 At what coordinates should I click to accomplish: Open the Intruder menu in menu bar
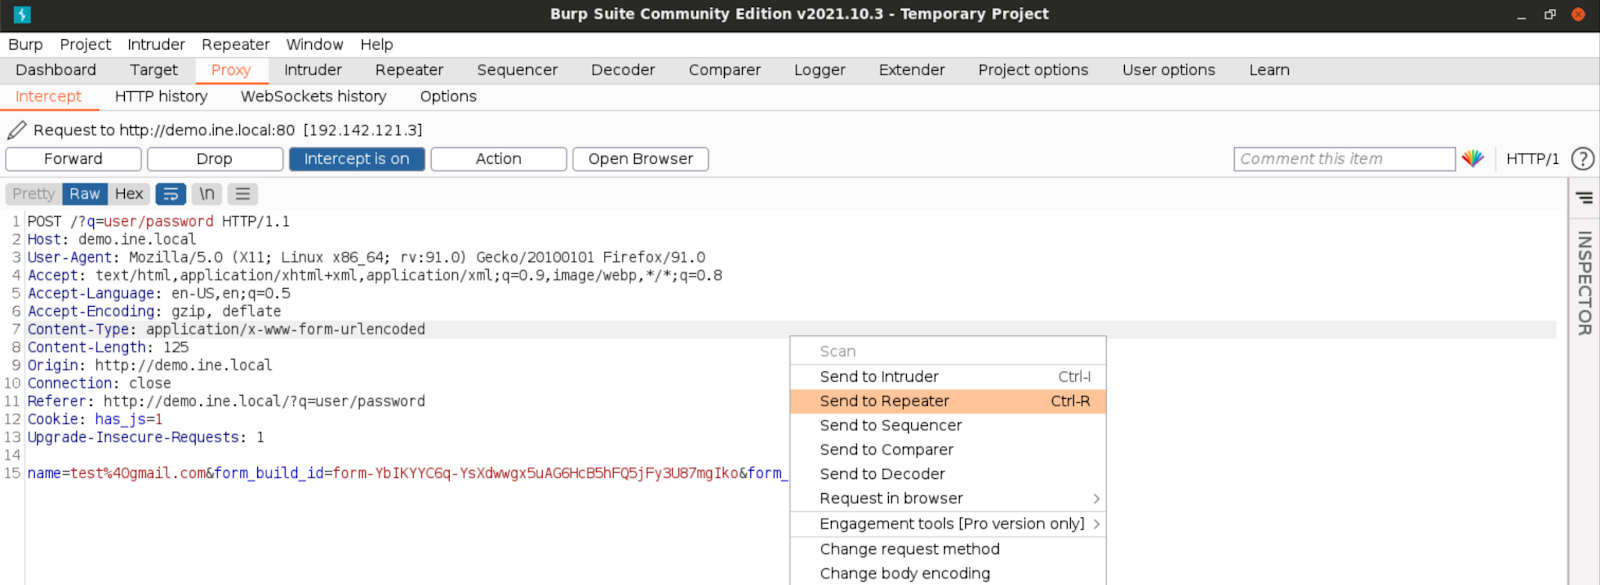156,44
